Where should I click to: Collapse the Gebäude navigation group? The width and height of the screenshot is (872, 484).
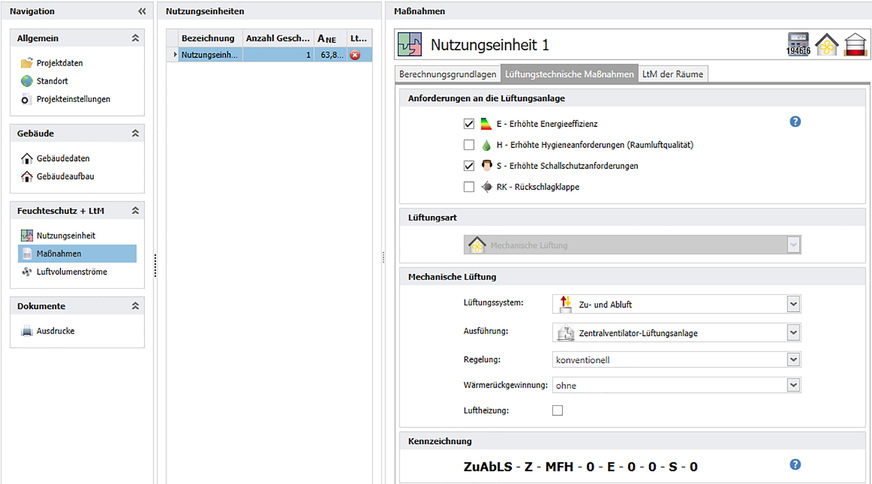tap(135, 133)
